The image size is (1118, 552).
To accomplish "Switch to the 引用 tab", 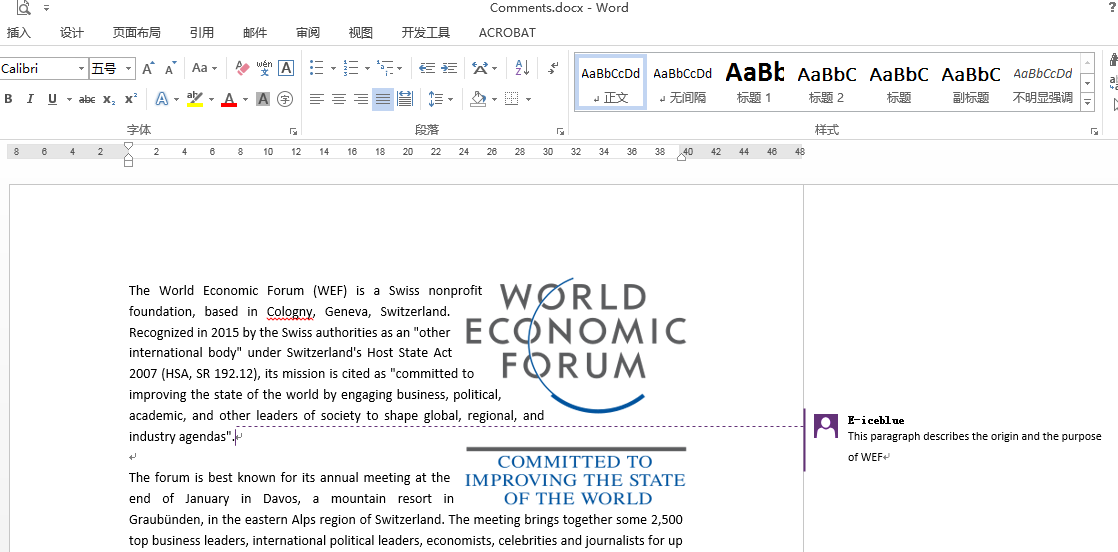I will (x=202, y=33).
